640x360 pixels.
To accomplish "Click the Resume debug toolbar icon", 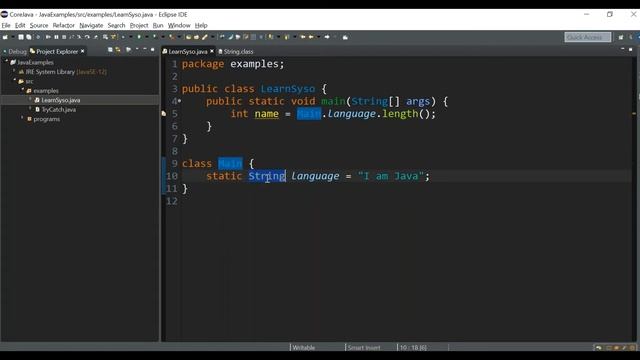I will point(48,37).
